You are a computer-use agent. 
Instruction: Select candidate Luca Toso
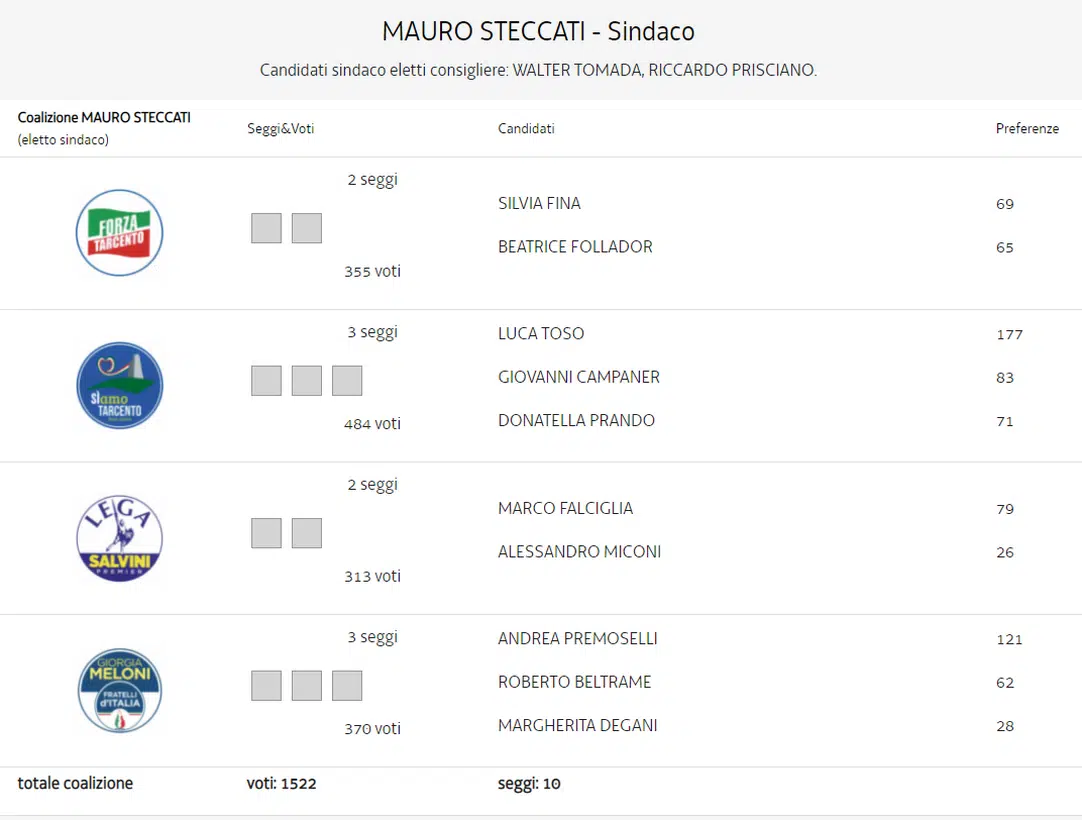click(x=541, y=334)
